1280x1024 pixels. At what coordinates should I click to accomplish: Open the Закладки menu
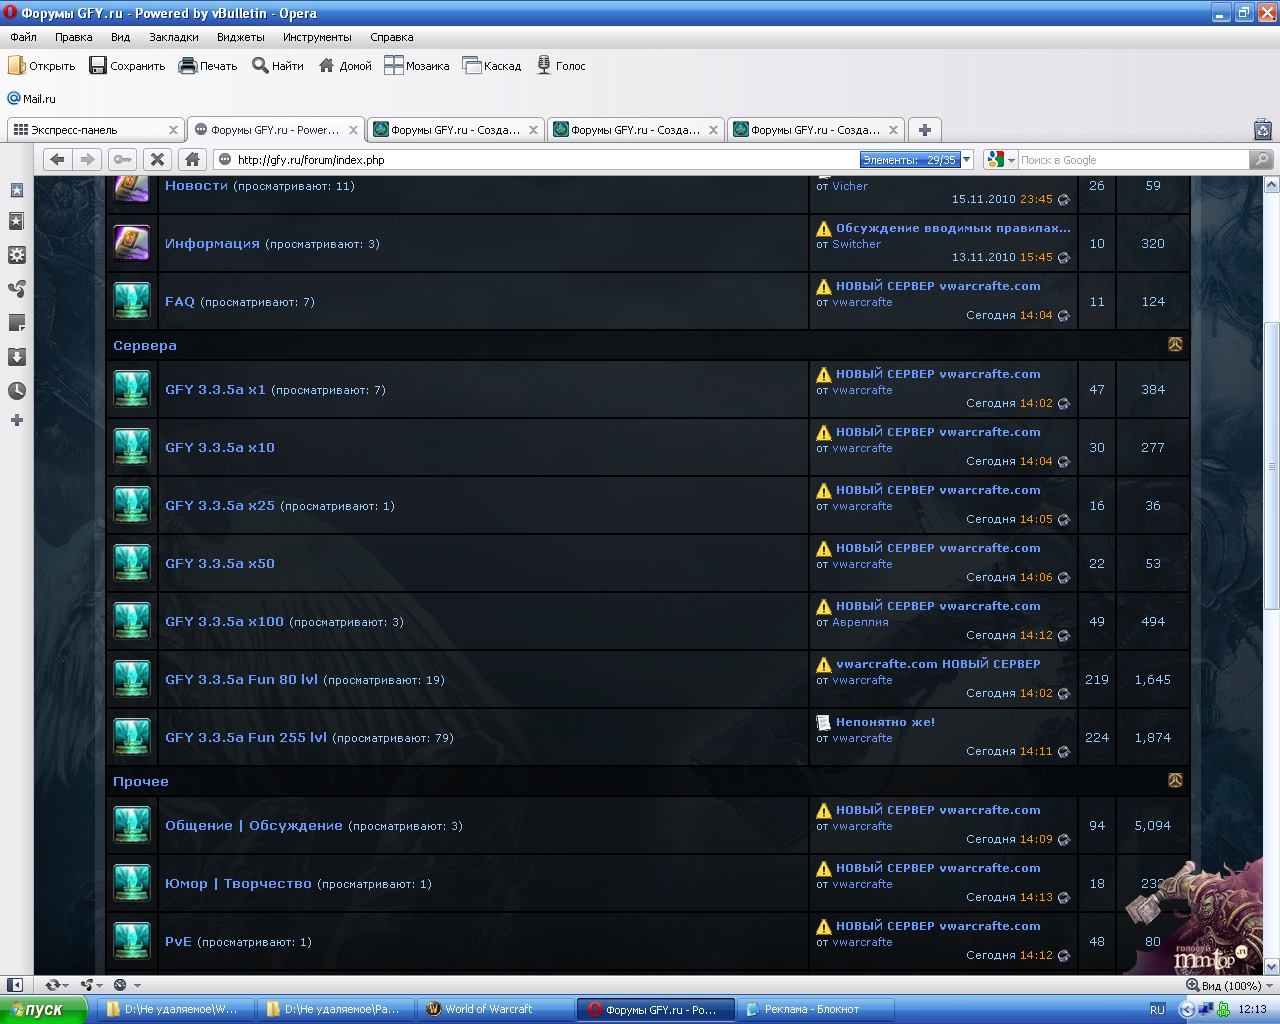click(x=173, y=37)
